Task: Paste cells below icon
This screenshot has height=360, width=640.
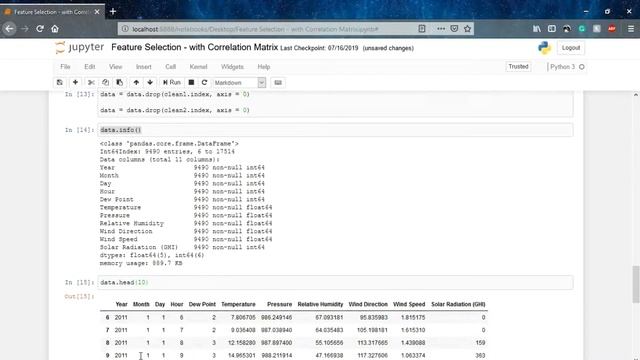Action: 120,82
